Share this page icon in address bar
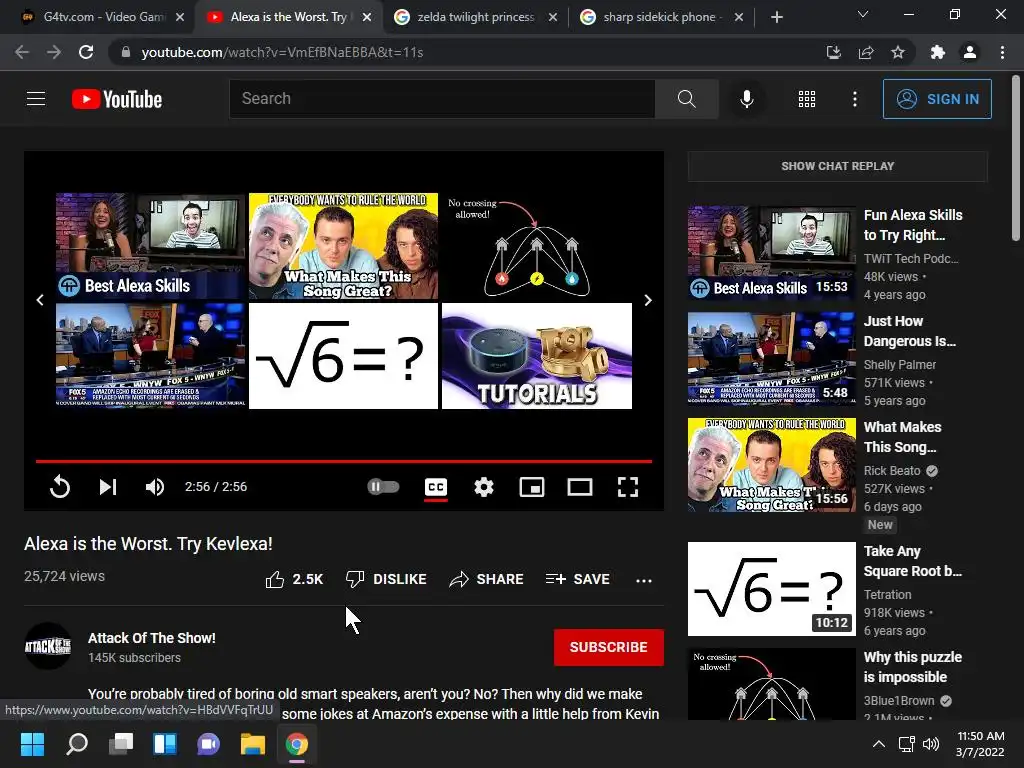1024x768 pixels. click(x=866, y=52)
